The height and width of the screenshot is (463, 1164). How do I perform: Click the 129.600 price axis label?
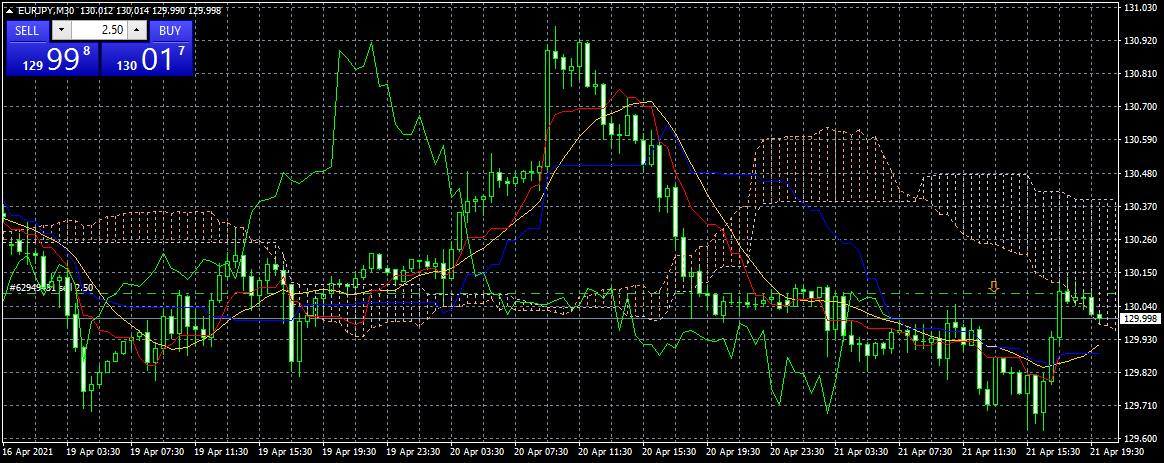(1138, 439)
